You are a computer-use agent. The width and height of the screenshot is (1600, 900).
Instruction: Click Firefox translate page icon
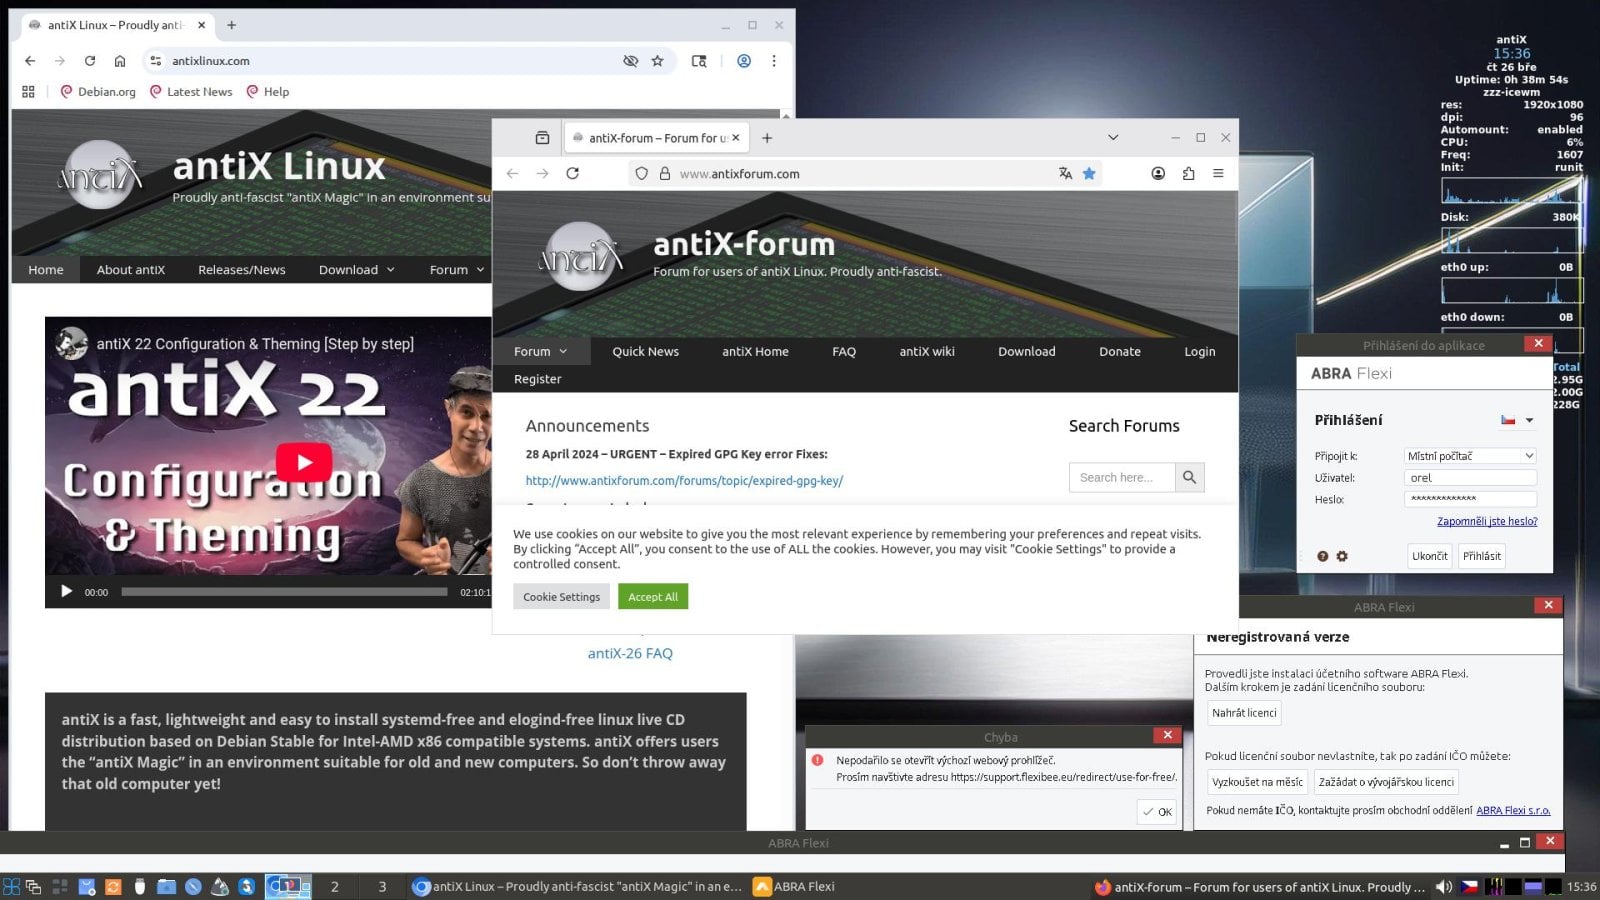1066,173
